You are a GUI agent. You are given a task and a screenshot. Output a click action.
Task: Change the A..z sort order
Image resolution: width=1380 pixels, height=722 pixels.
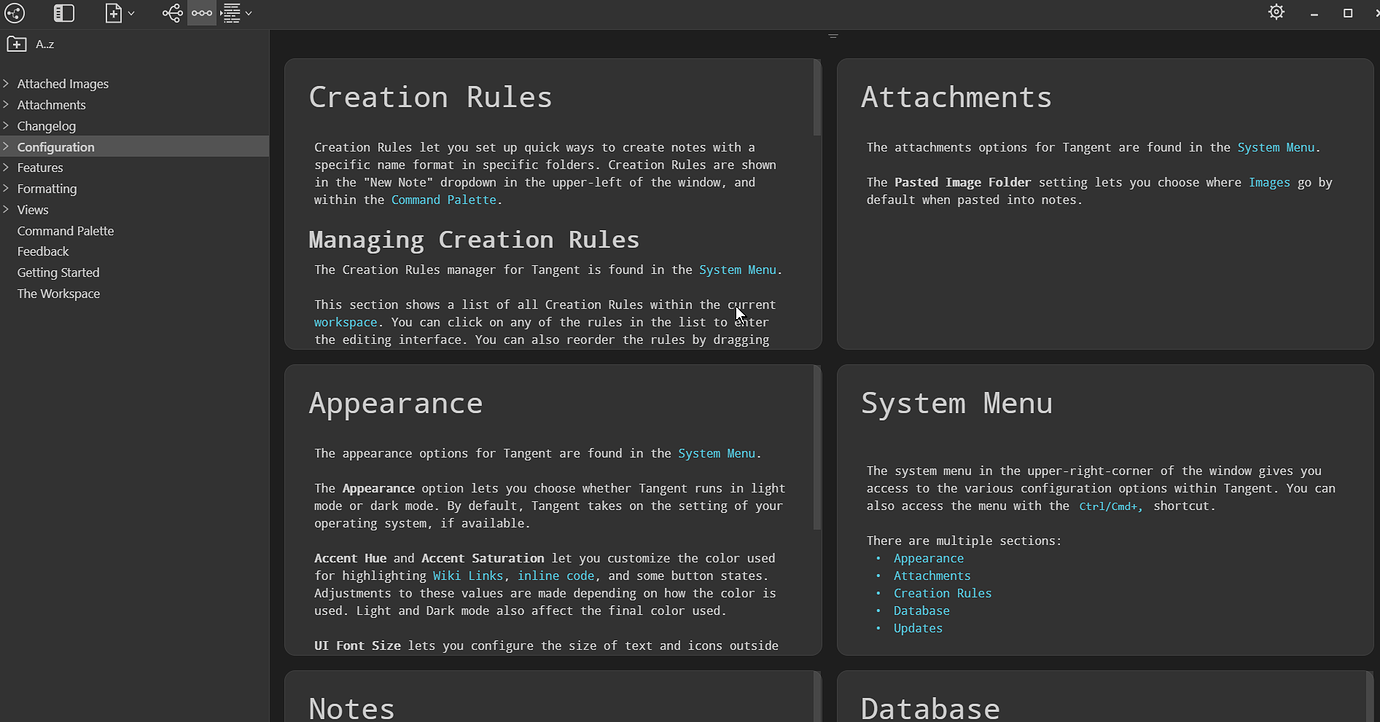[45, 44]
